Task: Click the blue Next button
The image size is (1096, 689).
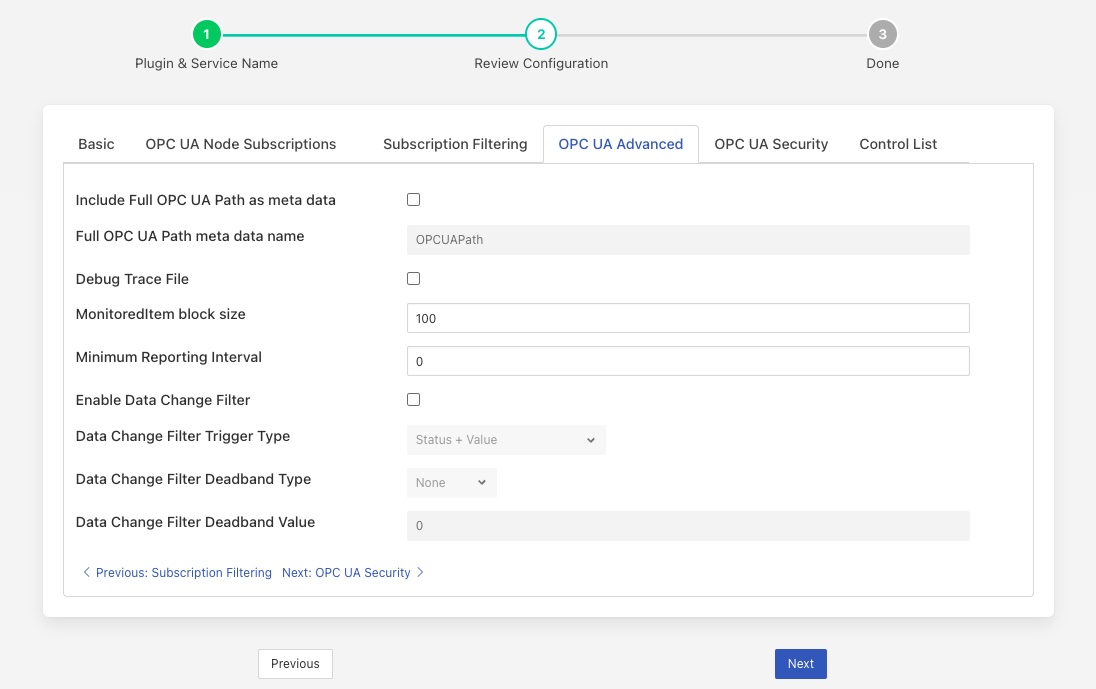Action: (x=800, y=663)
